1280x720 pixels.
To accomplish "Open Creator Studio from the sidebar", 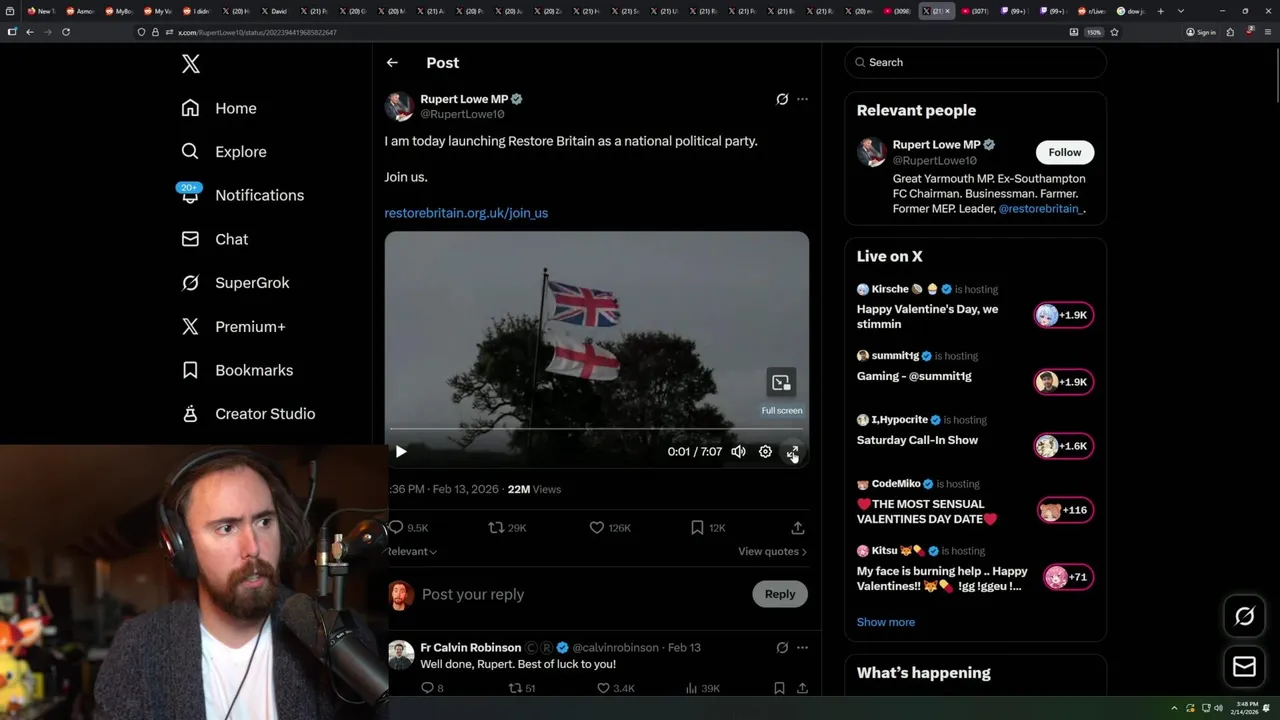I will click(248, 414).
